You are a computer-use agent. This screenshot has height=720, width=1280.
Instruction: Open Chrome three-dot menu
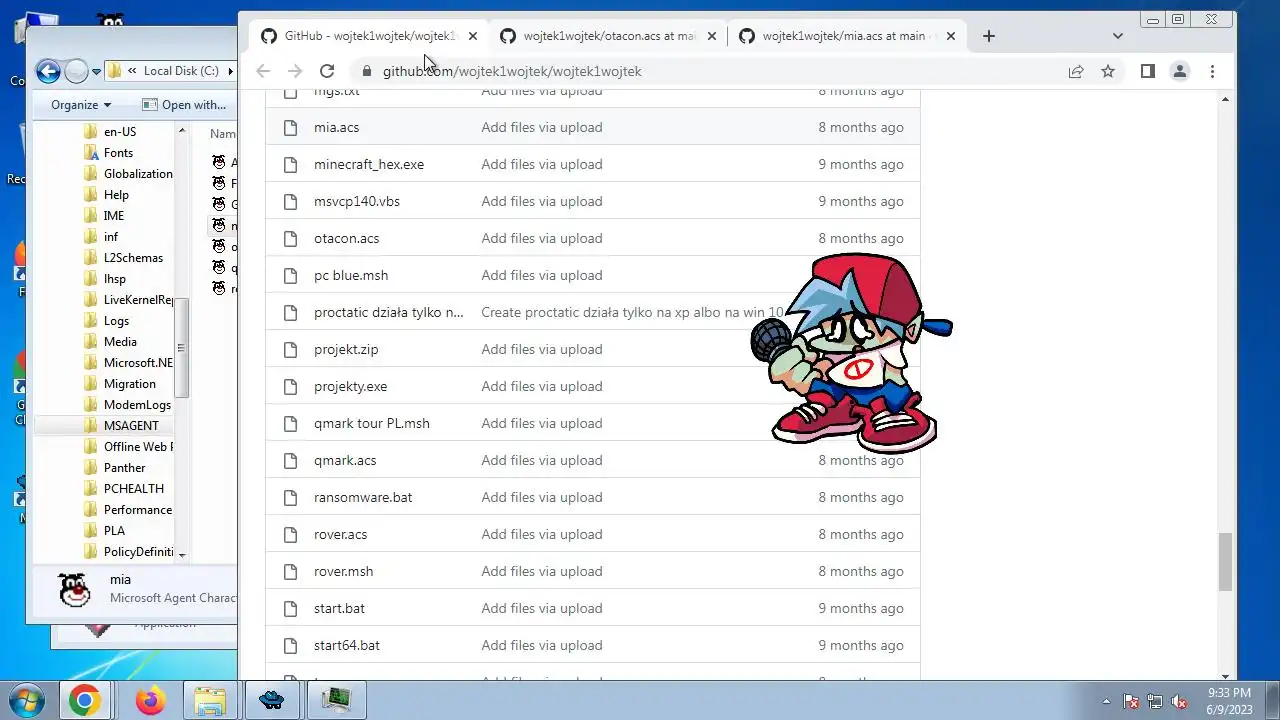[1212, 71]
